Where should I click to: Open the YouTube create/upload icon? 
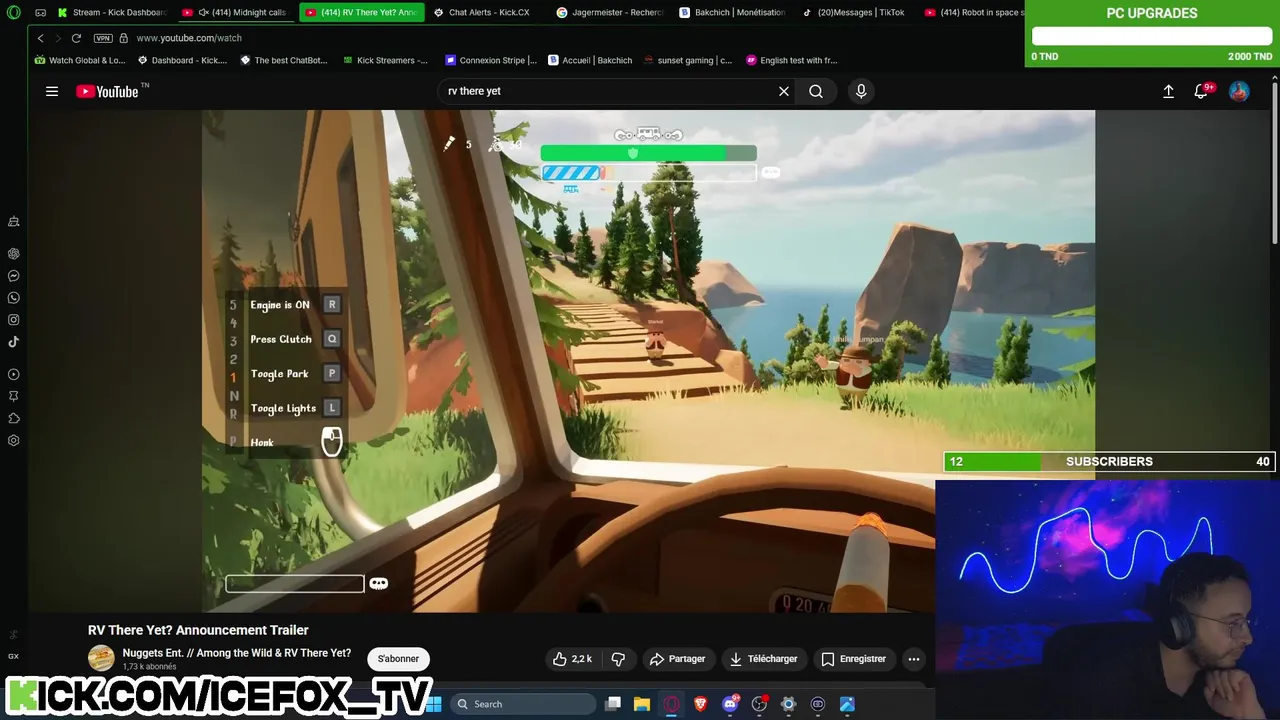[1168, 91]
